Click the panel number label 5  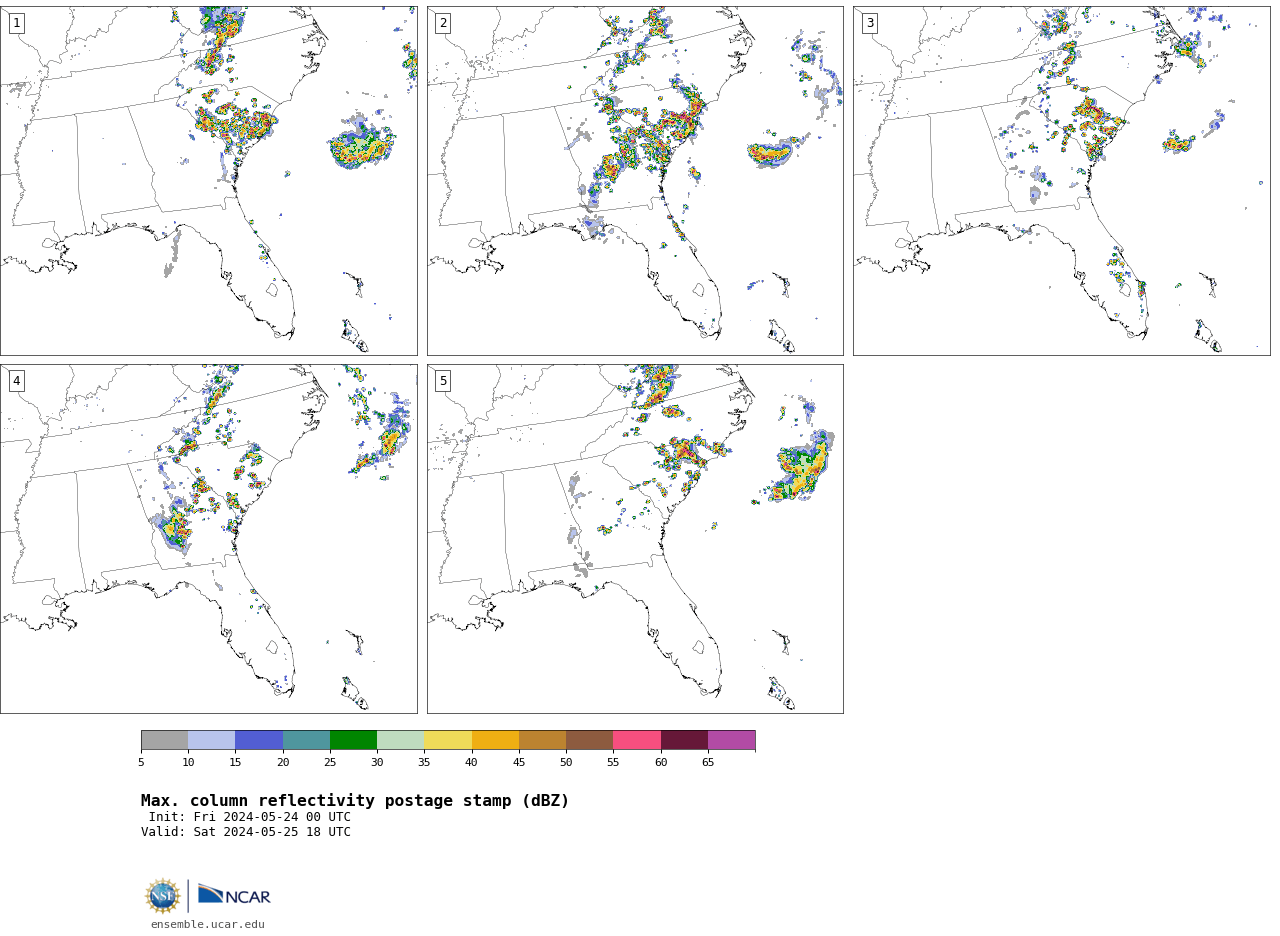[443, 381]
